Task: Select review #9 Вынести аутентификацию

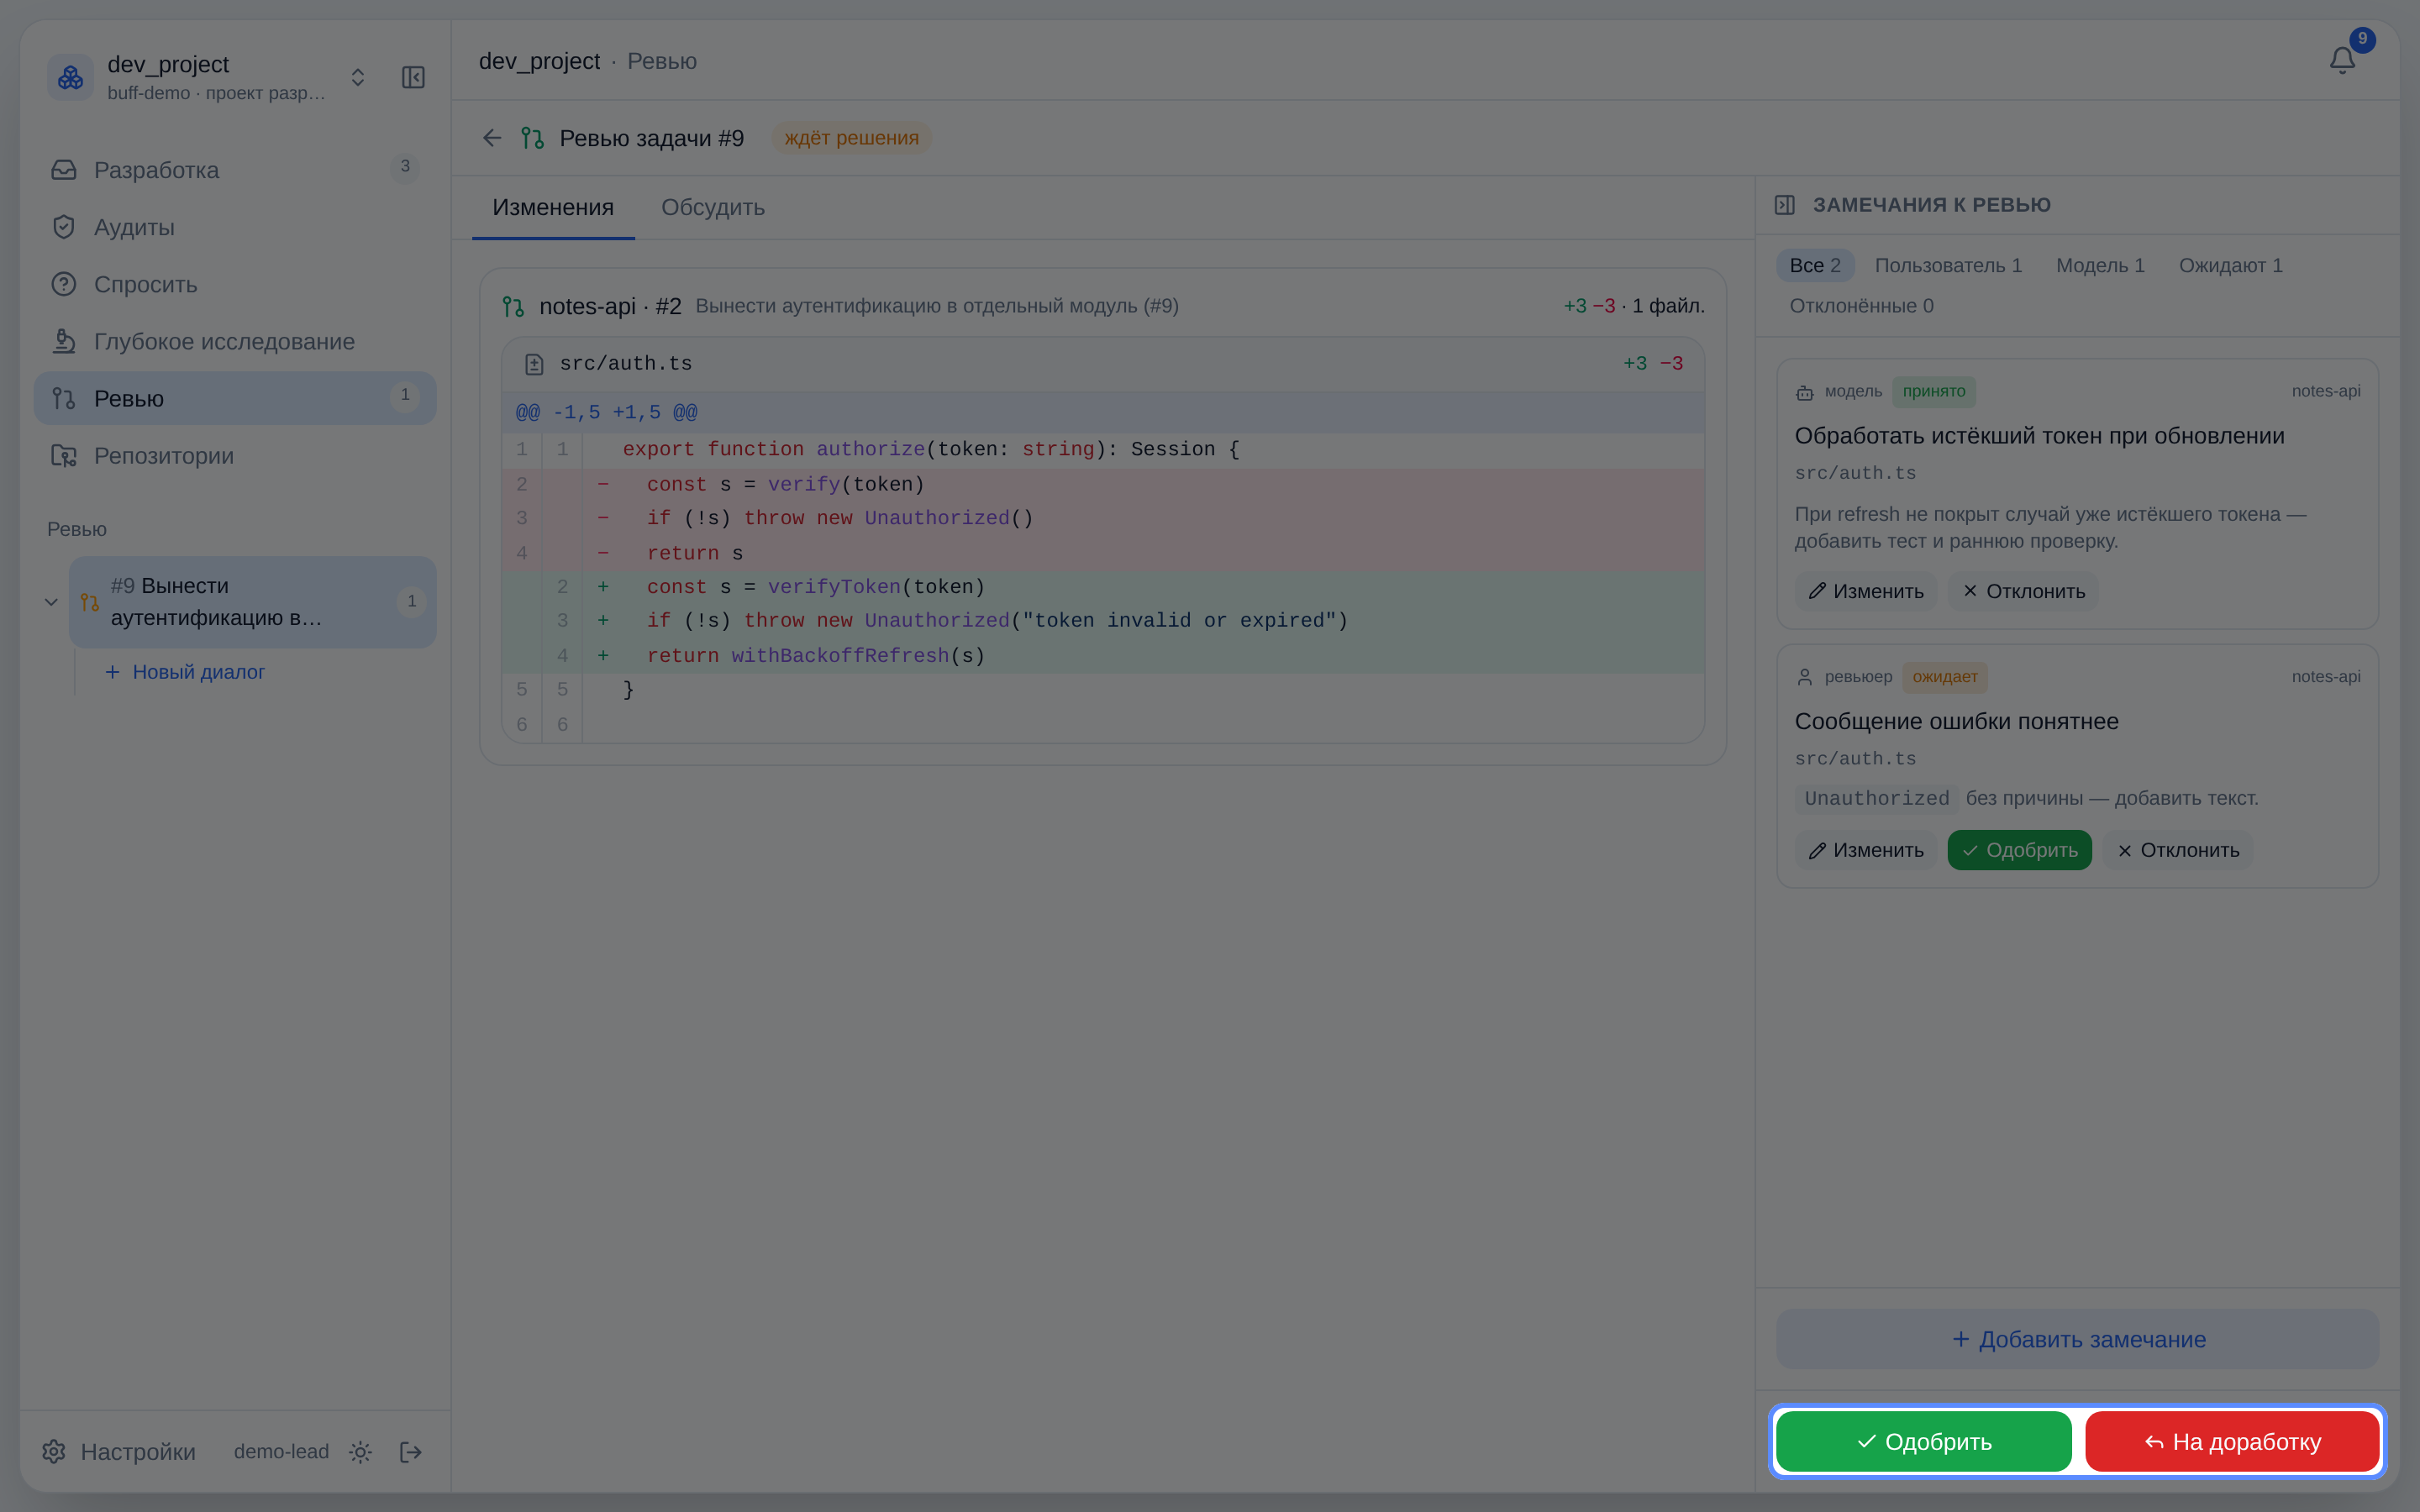Action: (252, 602)
